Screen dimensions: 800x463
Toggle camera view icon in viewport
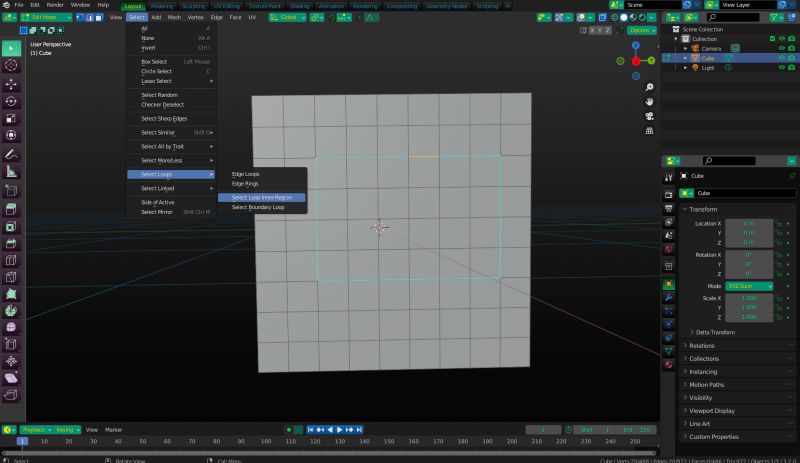tap(649, 116)
